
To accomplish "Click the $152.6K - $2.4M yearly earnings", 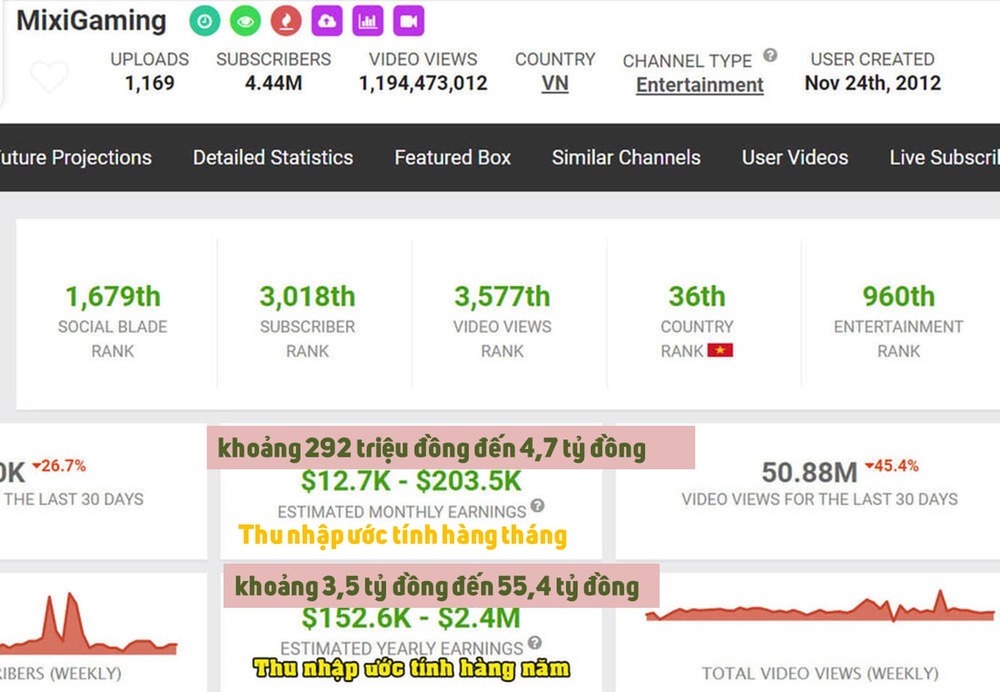I will [411, 617].
